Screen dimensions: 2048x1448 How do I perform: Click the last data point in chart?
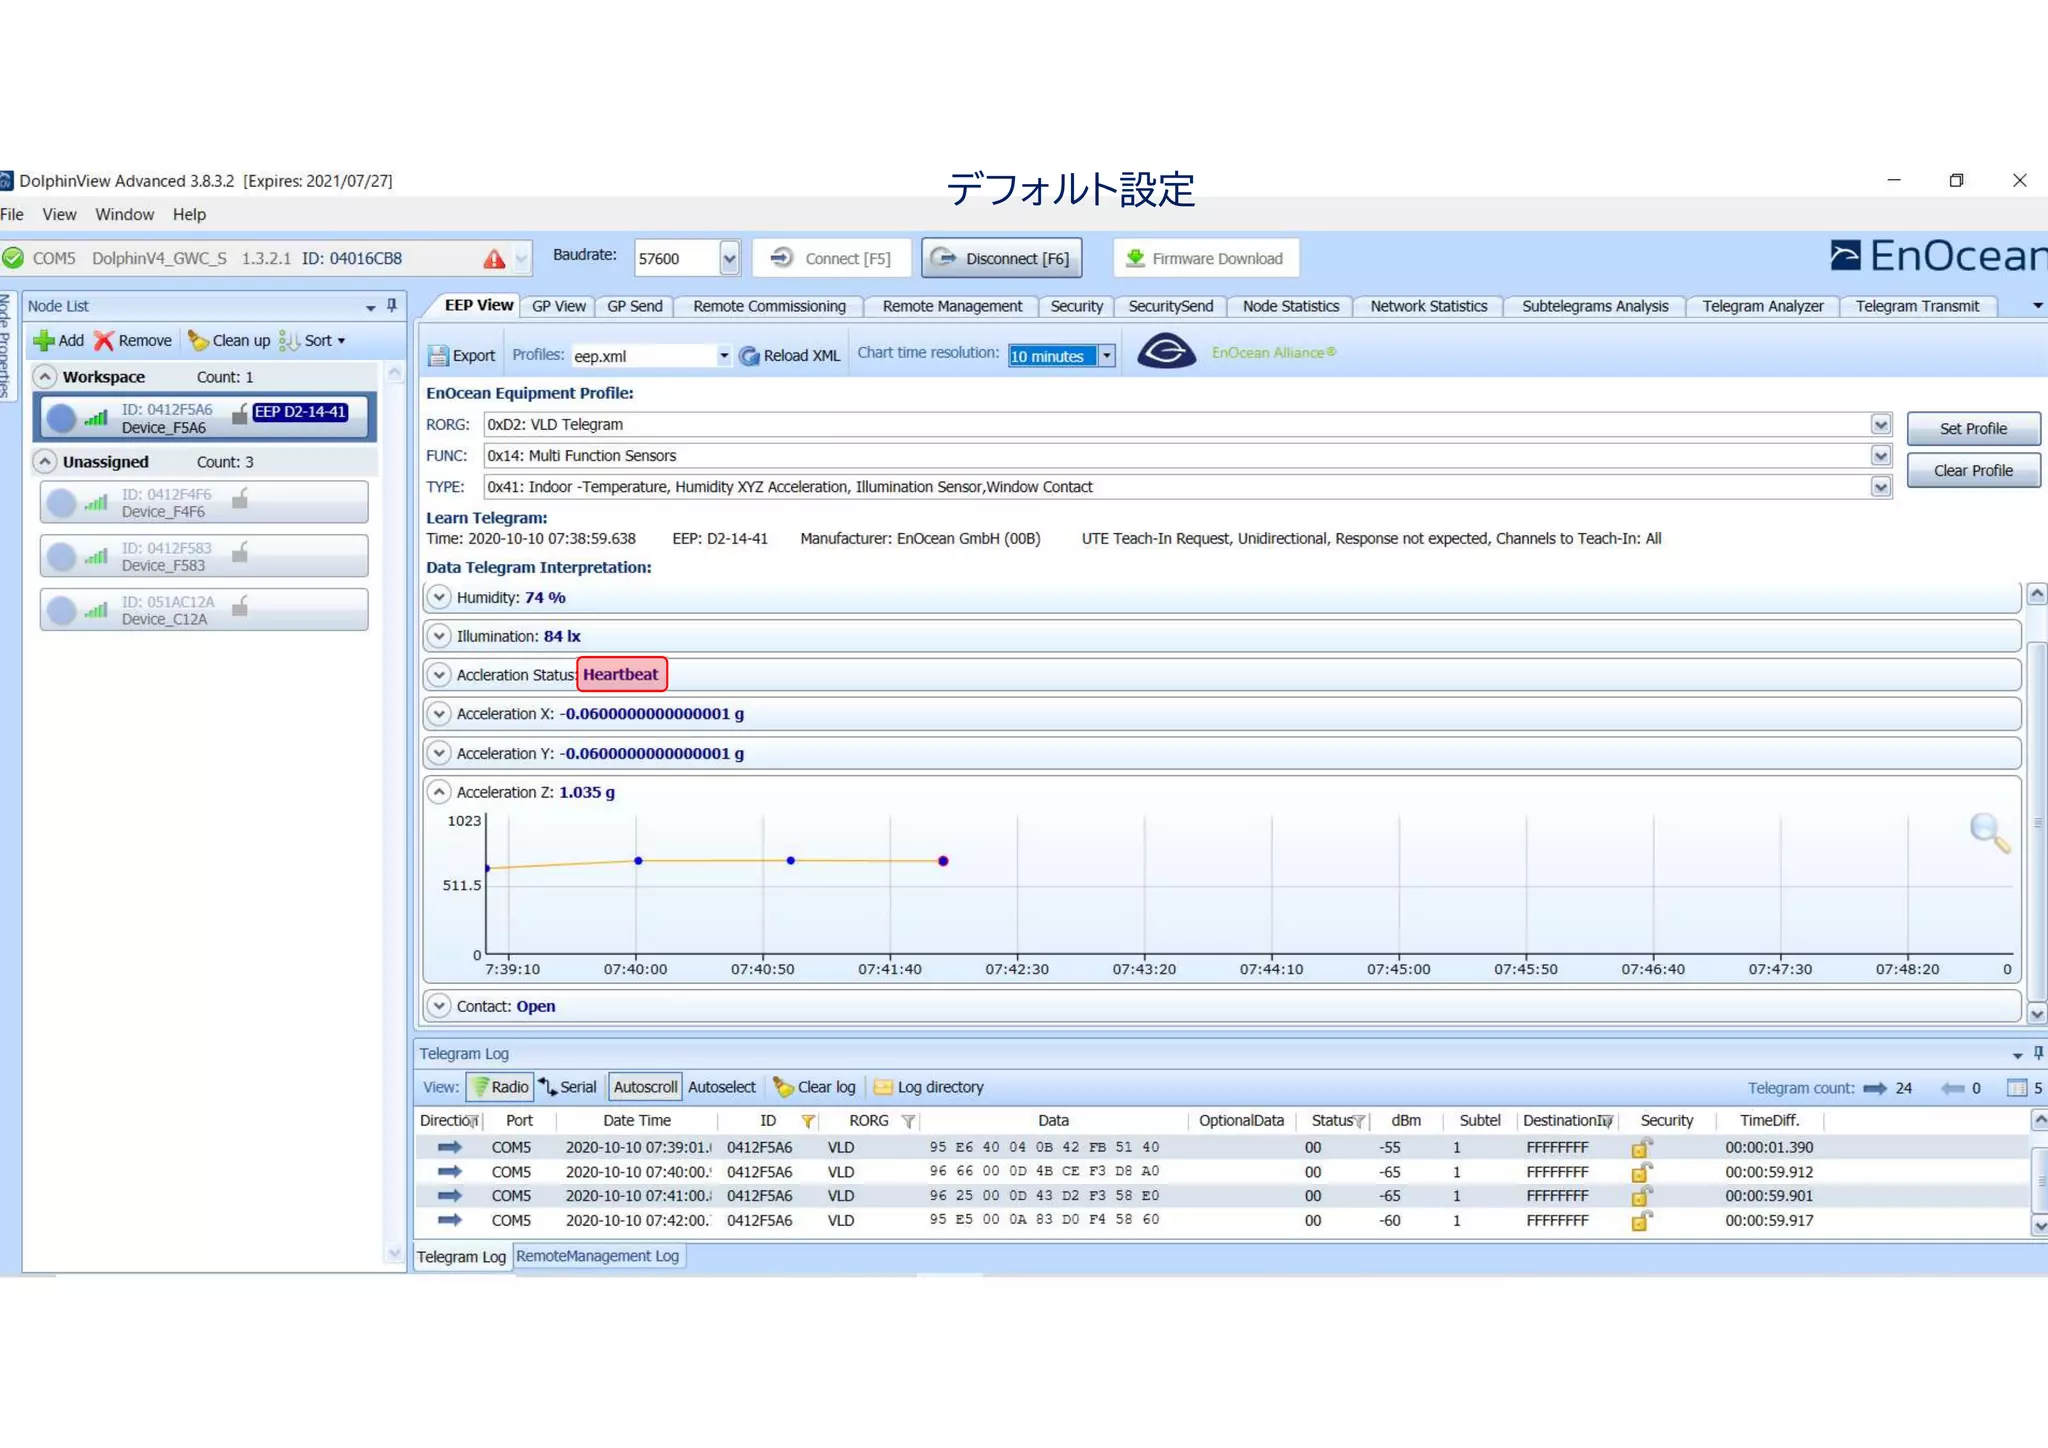943,862
